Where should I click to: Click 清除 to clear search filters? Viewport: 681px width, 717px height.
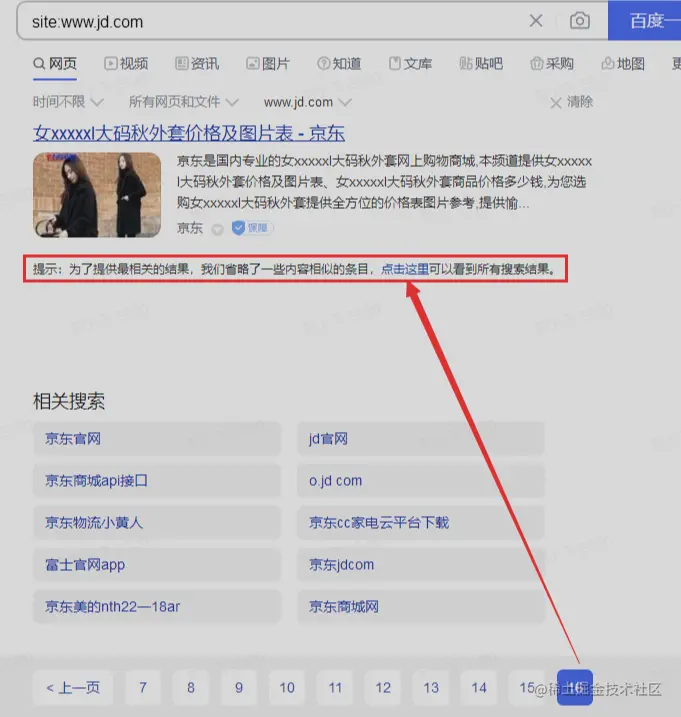pyautogui.click(x=572, y=102)
